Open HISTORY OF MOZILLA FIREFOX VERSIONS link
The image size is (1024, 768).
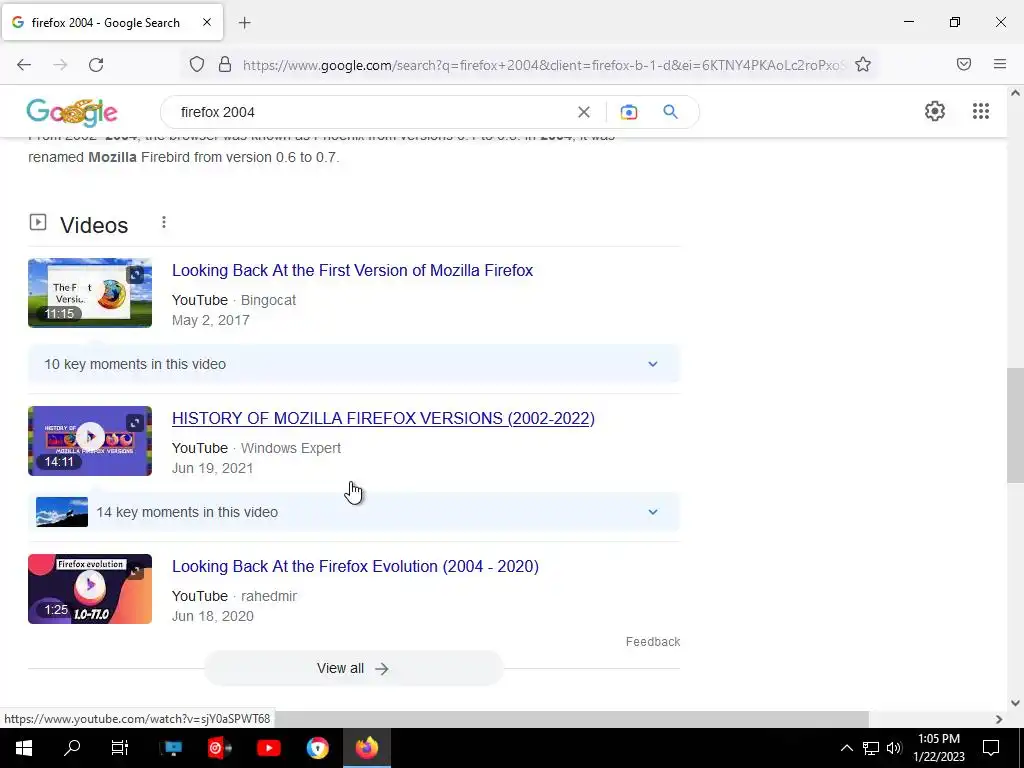click(383, 419)
